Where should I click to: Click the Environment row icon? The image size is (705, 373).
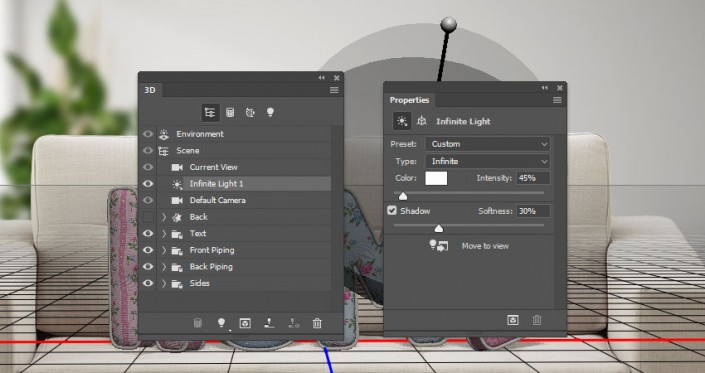pyautogui.click(x=164, y=134)
